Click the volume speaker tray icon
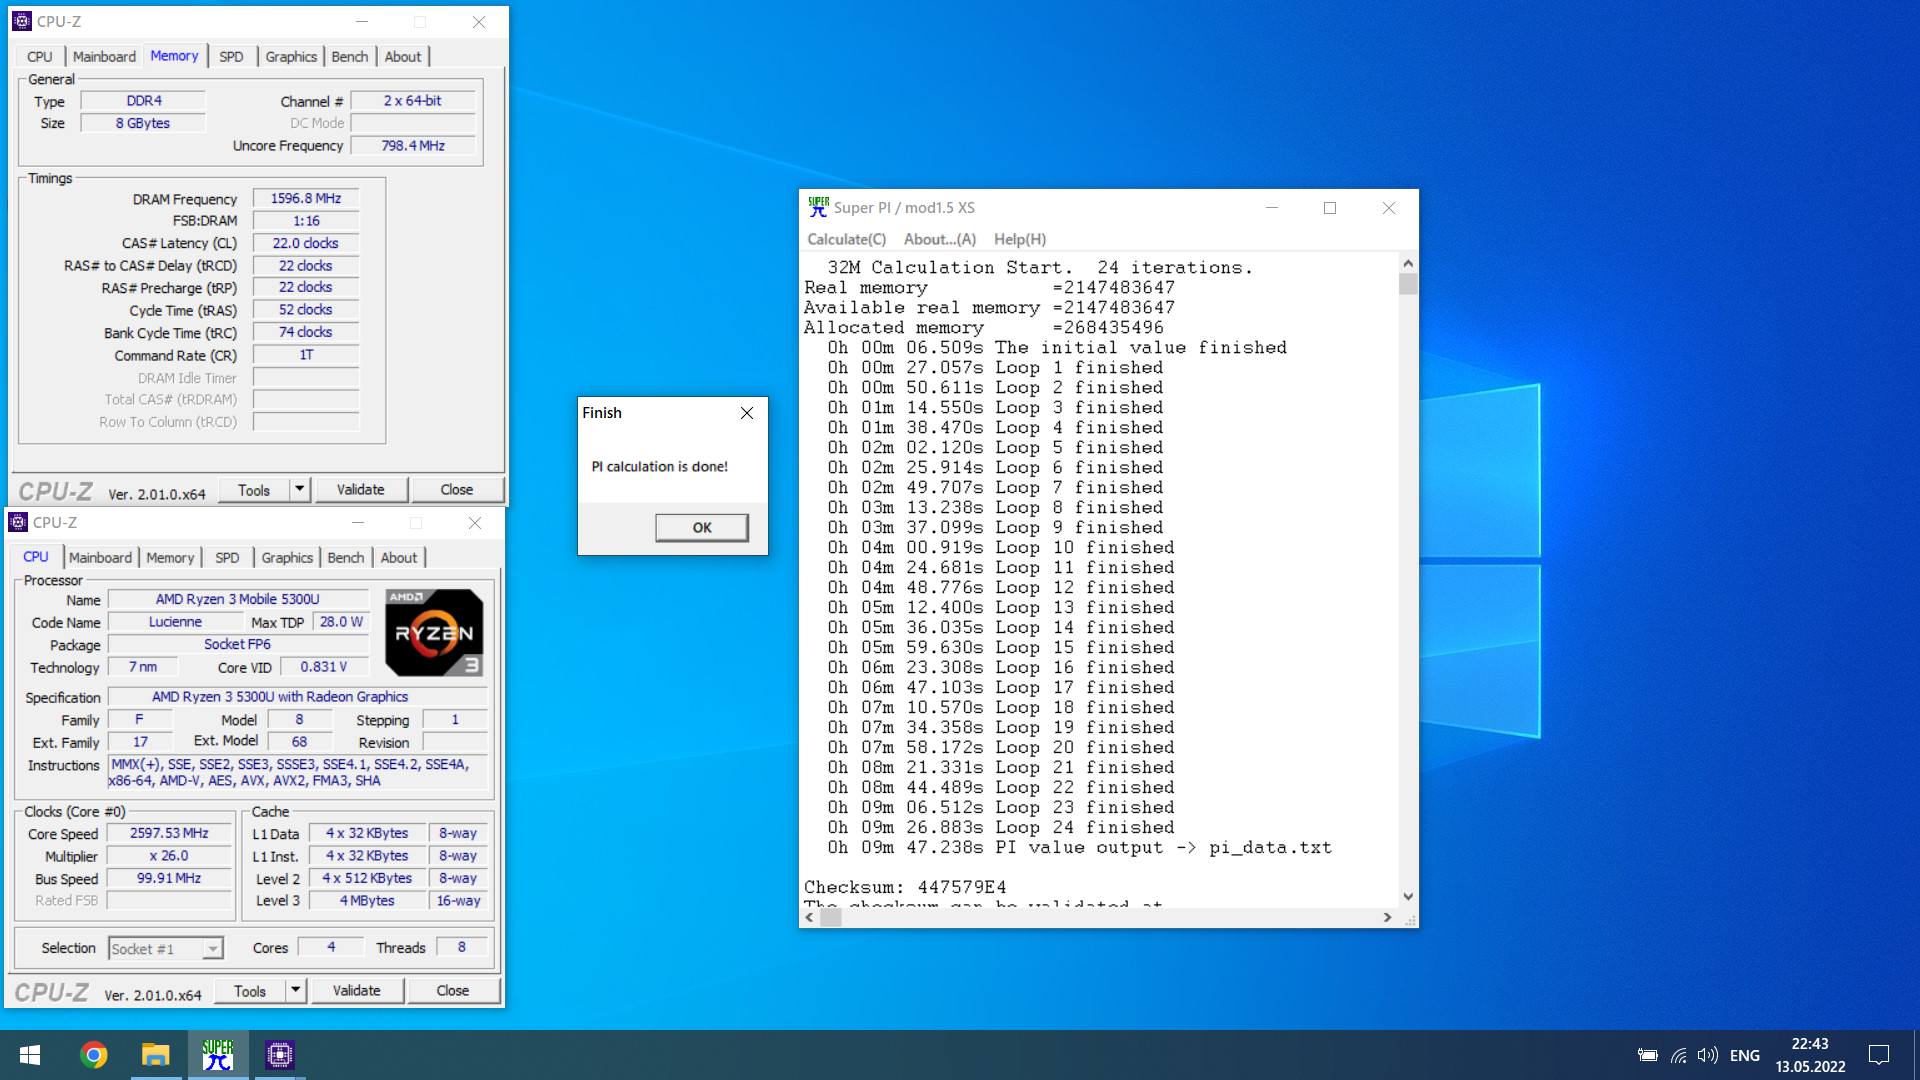Viewport: 1920px width, 1080px height. [1707, 1055]
